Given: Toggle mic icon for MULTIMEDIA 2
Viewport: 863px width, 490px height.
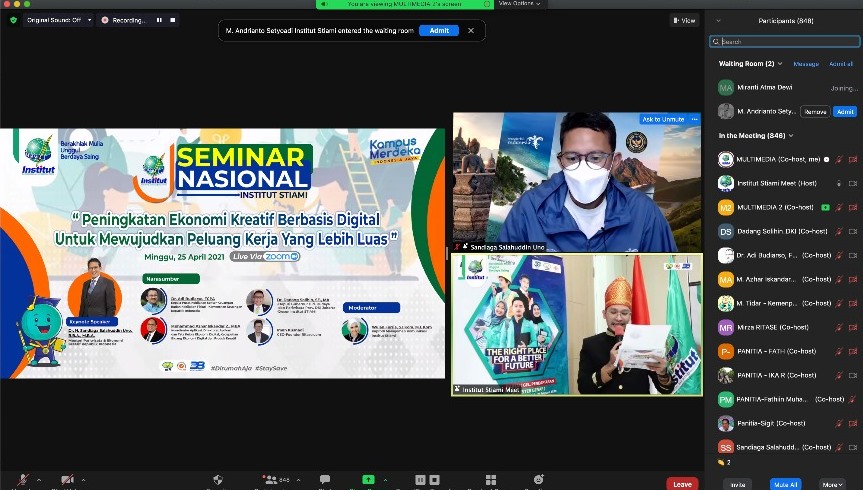Looking at the screenshot, I should click(839, 208).
